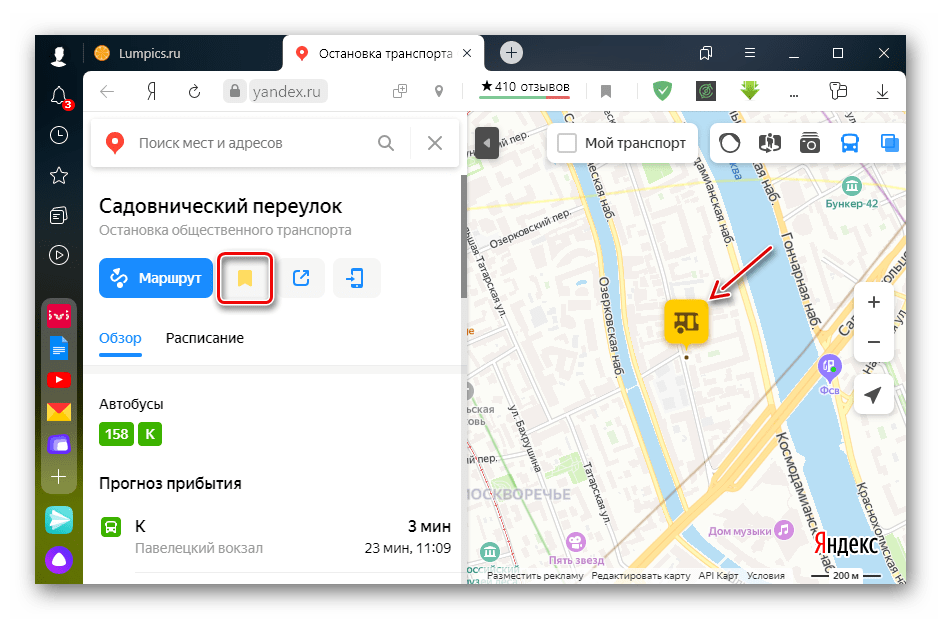Click the traffic circle icon on map
This screenshot has width=941, height=623.
[x=730, y=143]
